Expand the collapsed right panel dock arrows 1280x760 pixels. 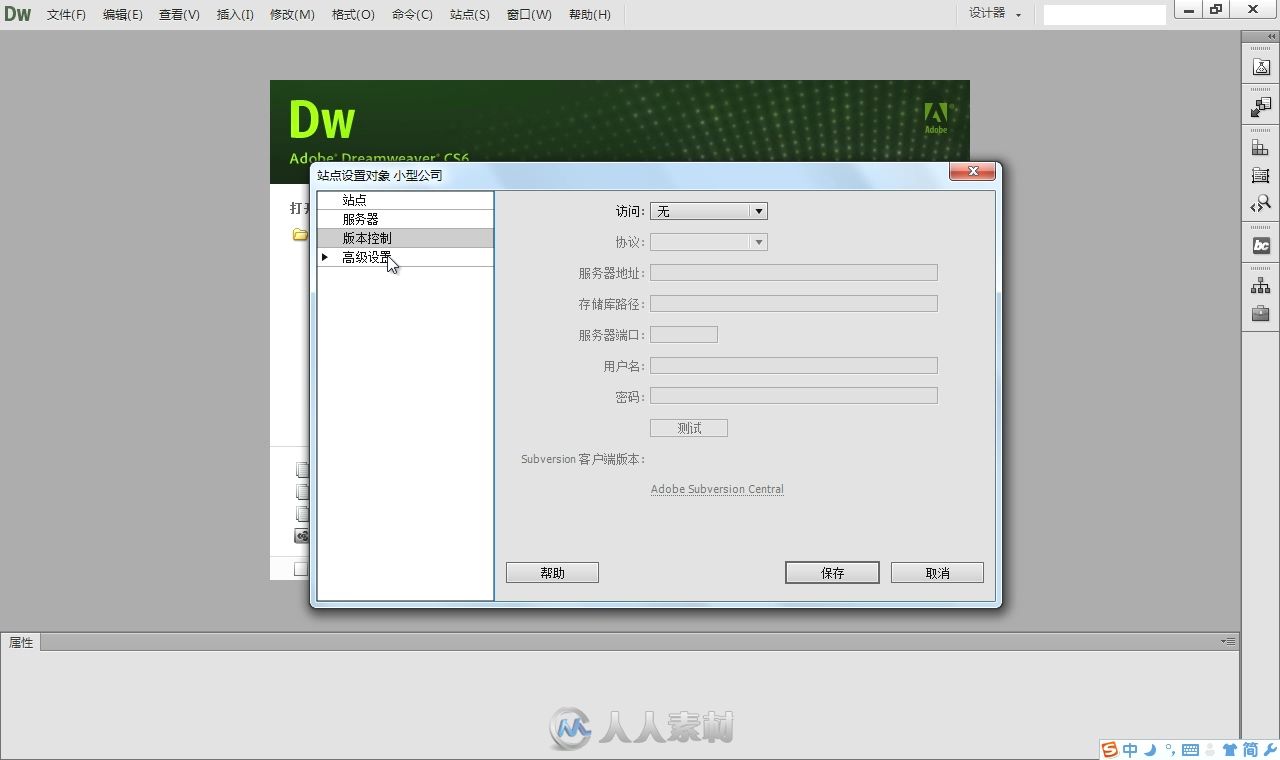click(1271, 36)
